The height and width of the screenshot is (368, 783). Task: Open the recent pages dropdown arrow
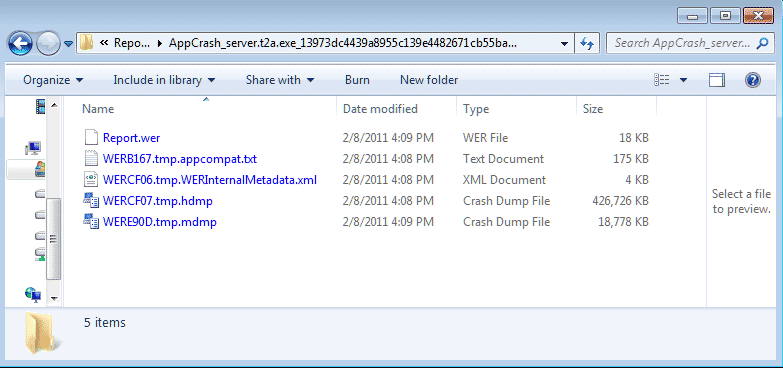pos(68,44)
